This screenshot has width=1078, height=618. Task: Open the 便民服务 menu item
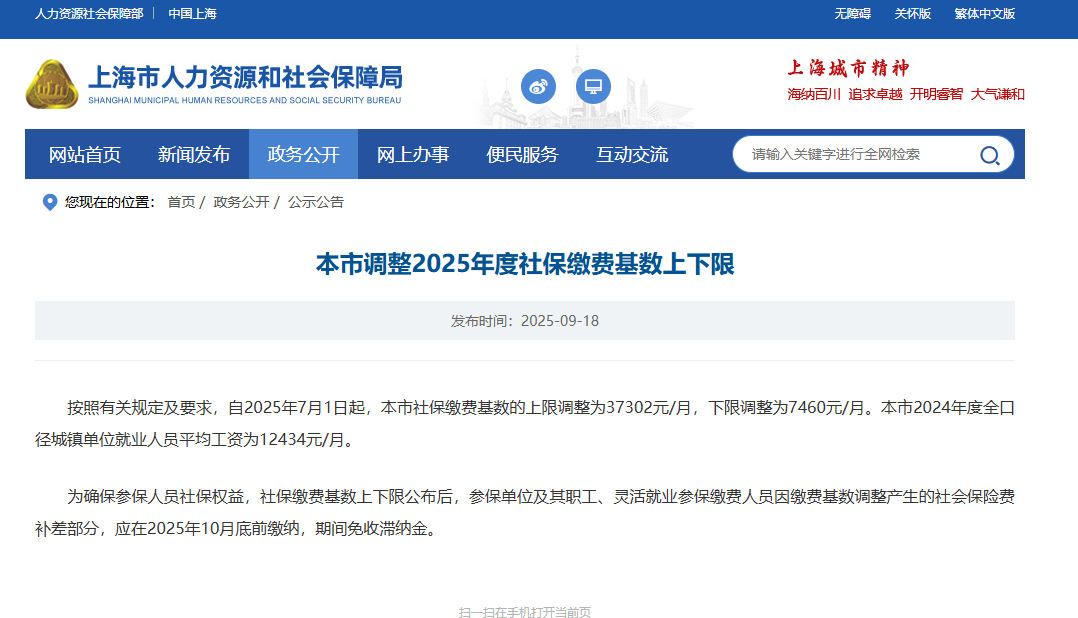(522, 155)
